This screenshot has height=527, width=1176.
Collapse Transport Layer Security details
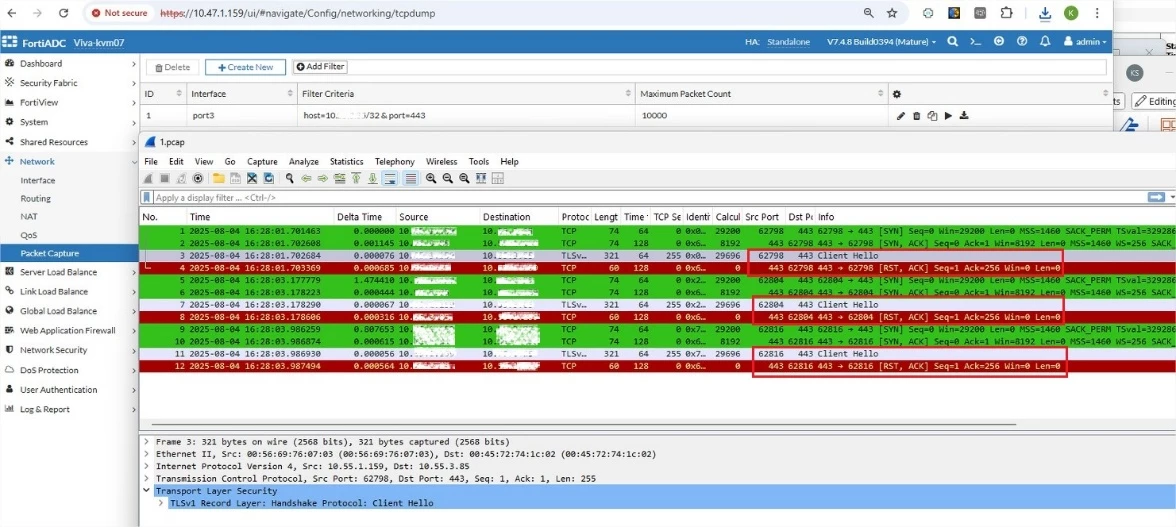(146, 491)
